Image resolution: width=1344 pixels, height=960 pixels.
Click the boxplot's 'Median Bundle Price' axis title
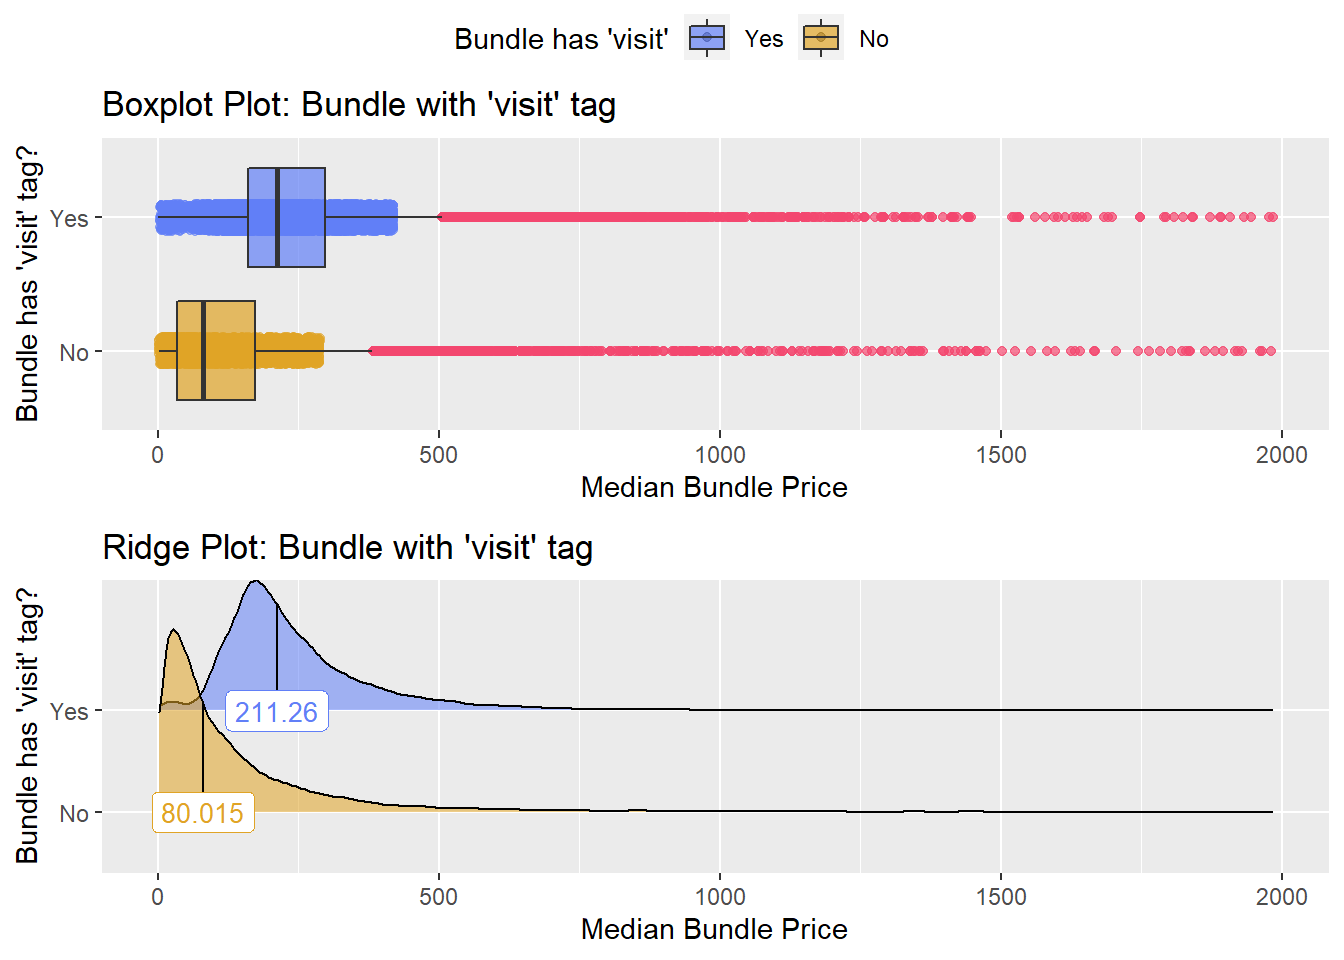(x=714, y=487)
